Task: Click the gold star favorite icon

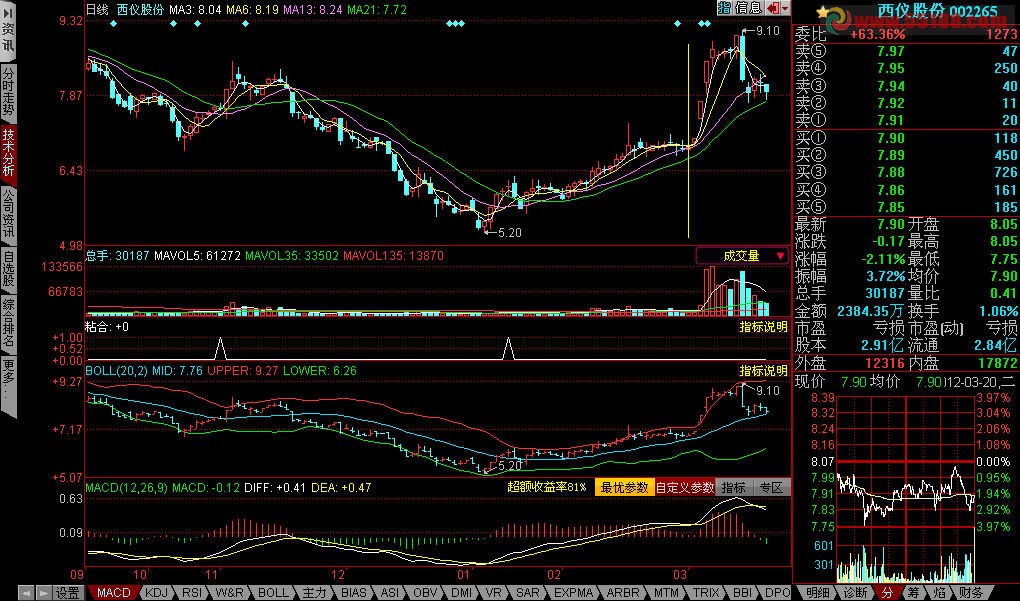Action: click(x=823, y=12)
